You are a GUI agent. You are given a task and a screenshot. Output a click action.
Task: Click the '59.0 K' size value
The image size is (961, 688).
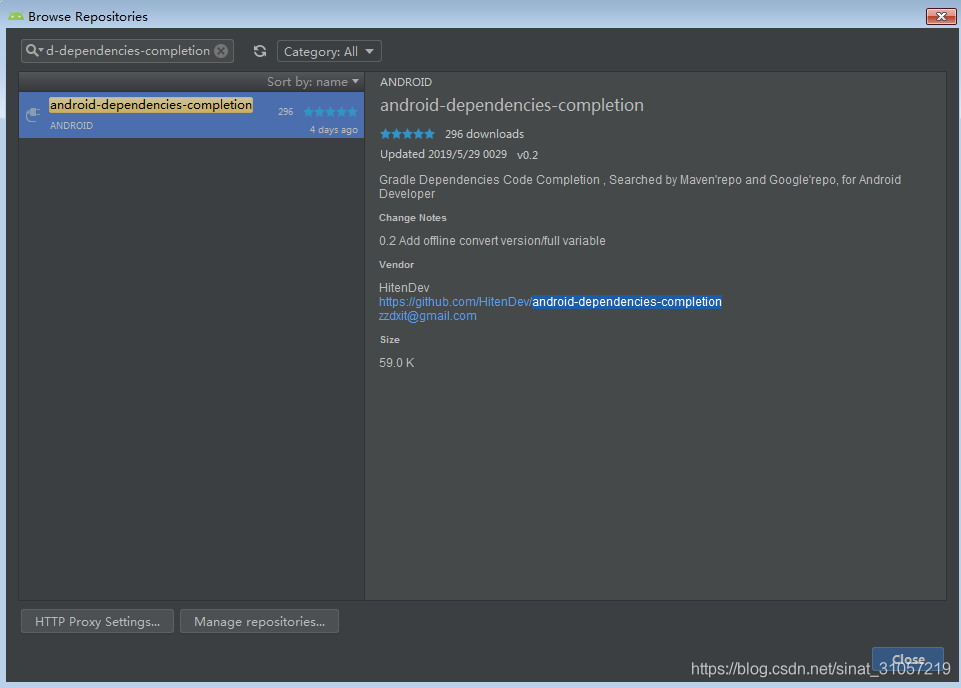click(397, 363)
